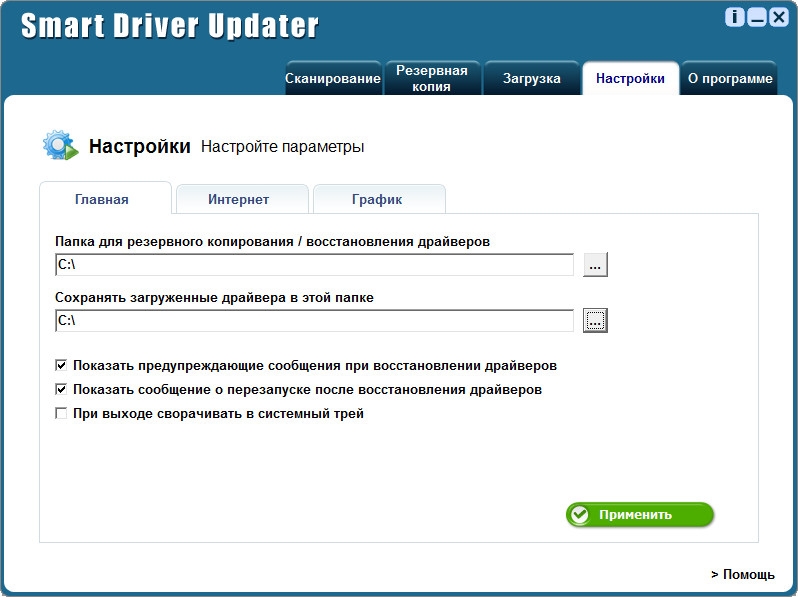The height and width of the screenshot is (597, 798).
Task: Browse for downloaded drivers folder
Action: point(595,321)
